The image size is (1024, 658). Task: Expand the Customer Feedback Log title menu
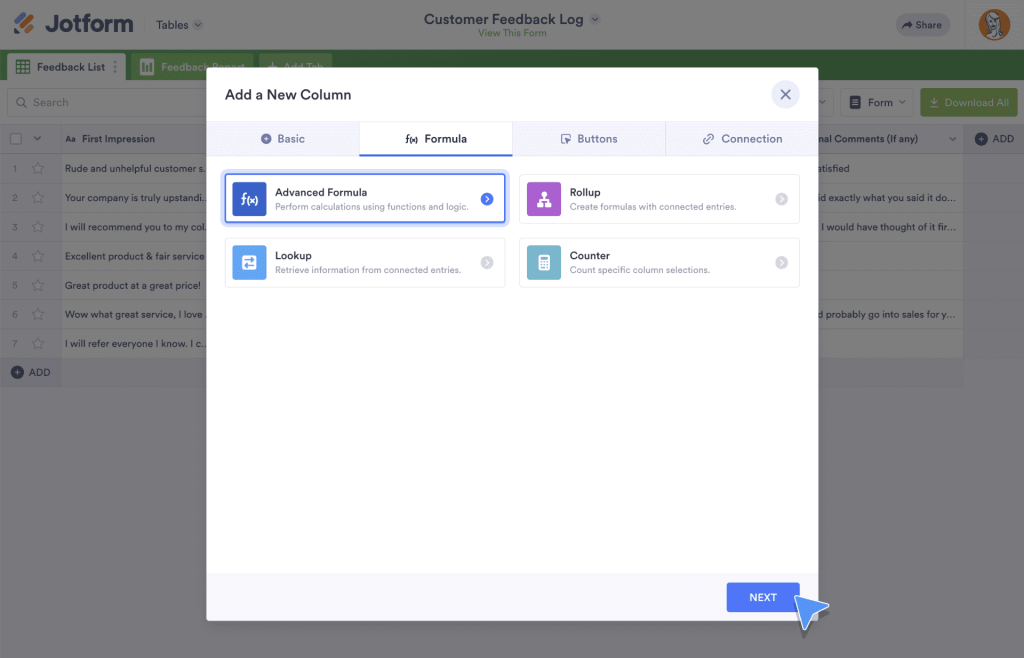pyautogui.click(x=595, y=18)
